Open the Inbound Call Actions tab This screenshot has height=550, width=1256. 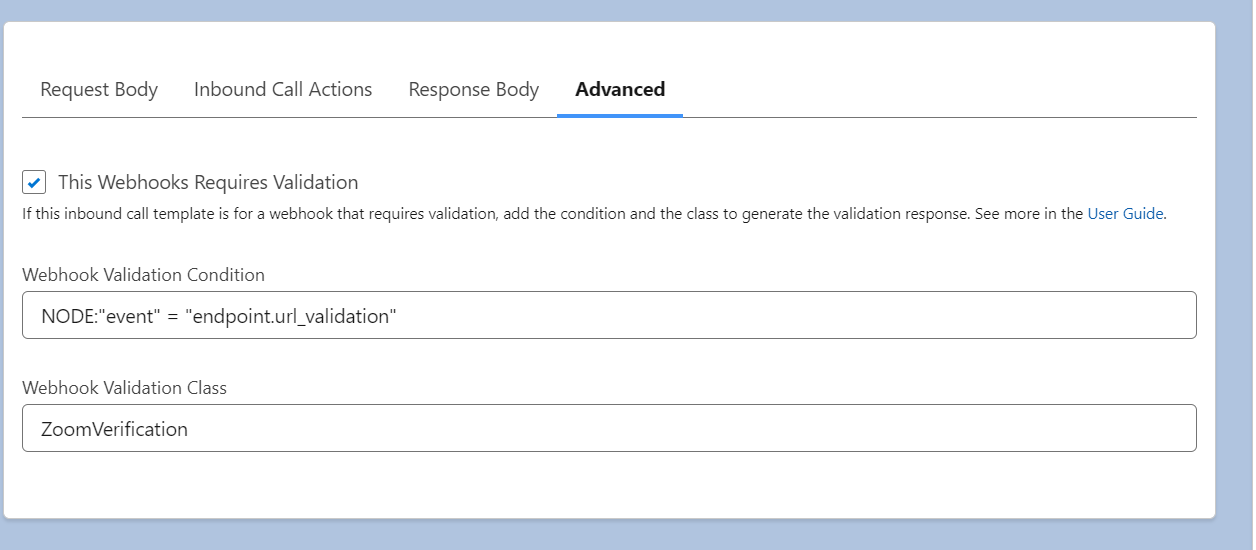pyautogui.click(x=283, y=90)
